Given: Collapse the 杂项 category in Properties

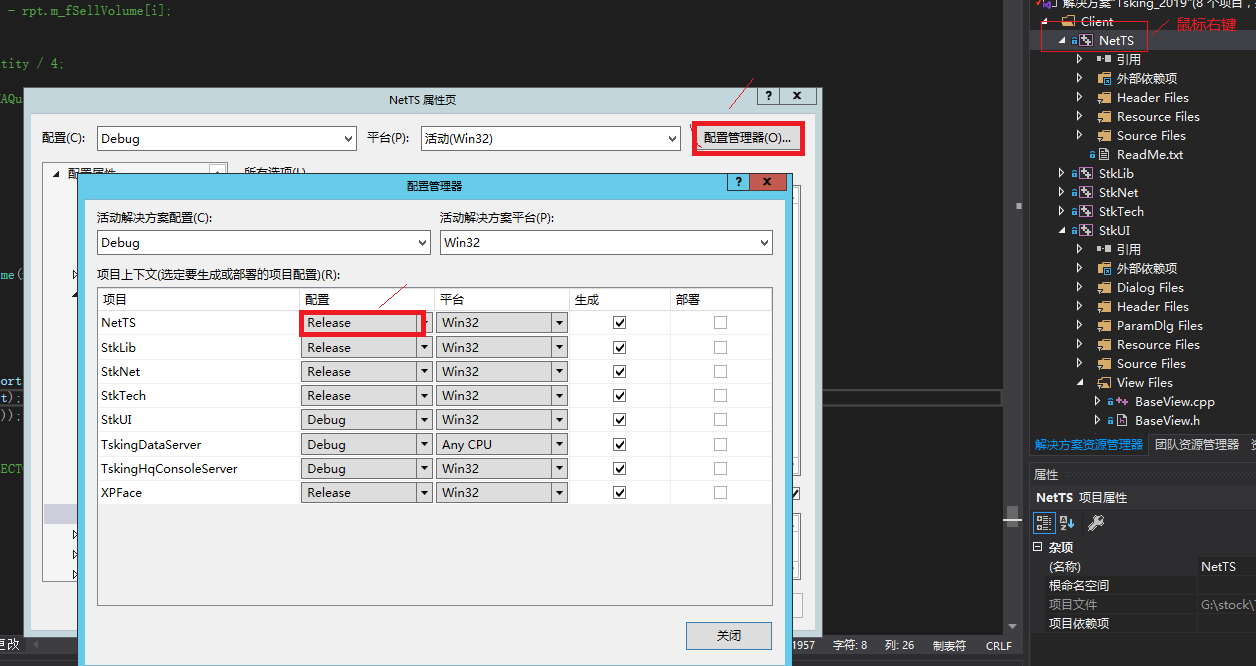Looking at the screenshot, I should click(x=1037, y=547).
